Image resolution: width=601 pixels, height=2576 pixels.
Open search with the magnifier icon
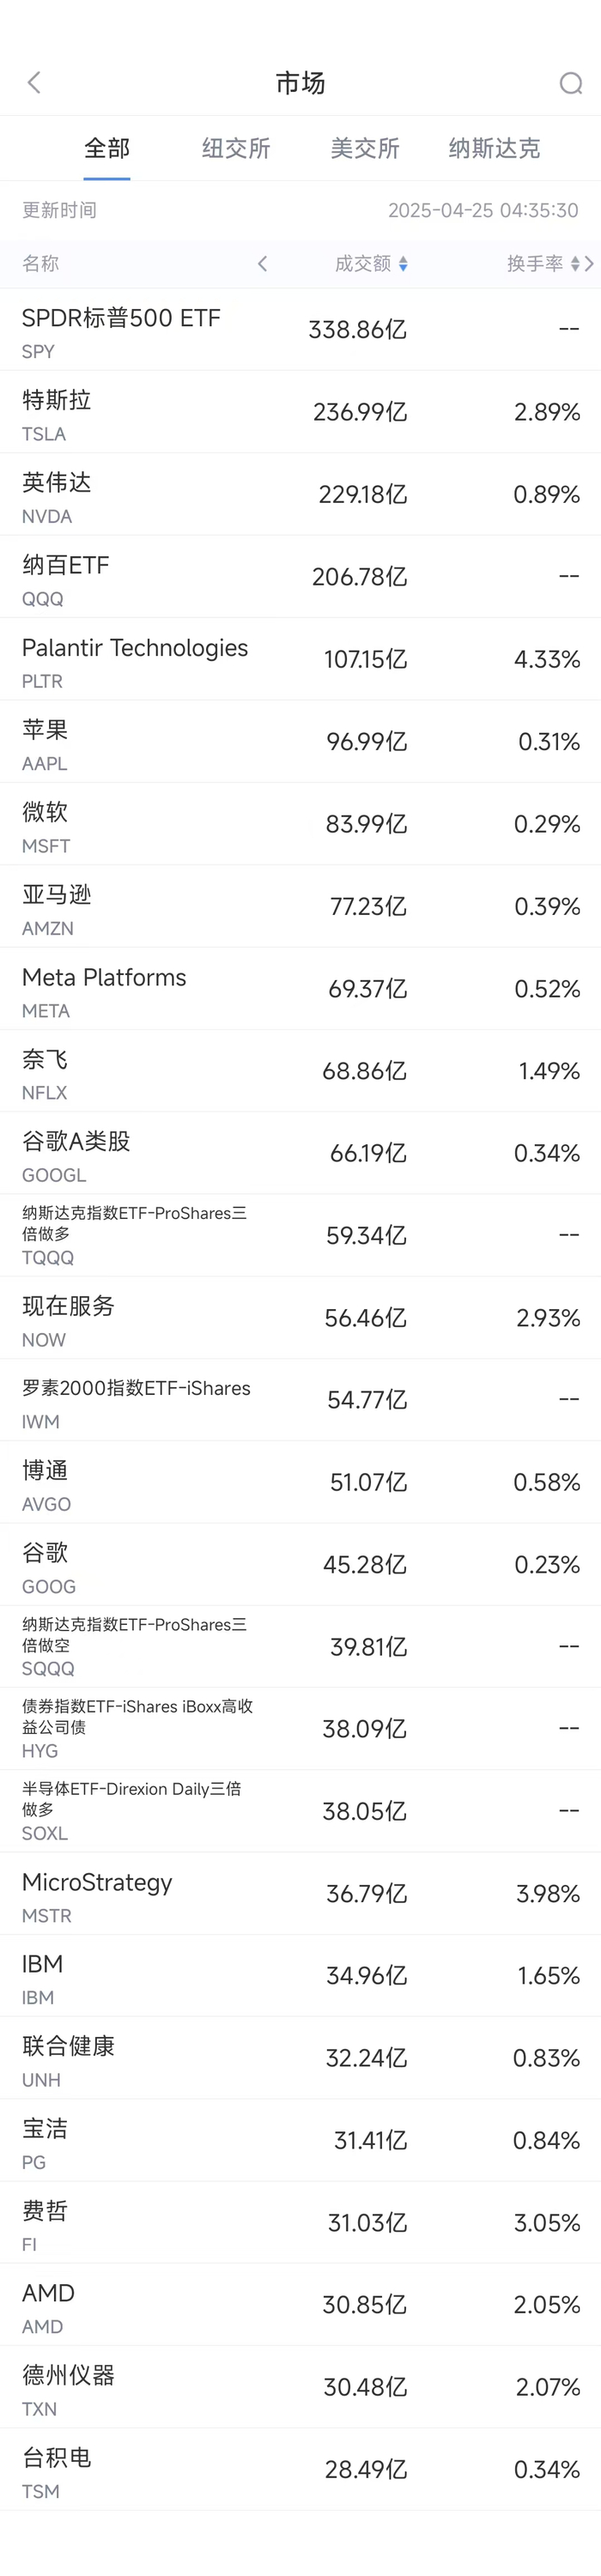point(570,83)
